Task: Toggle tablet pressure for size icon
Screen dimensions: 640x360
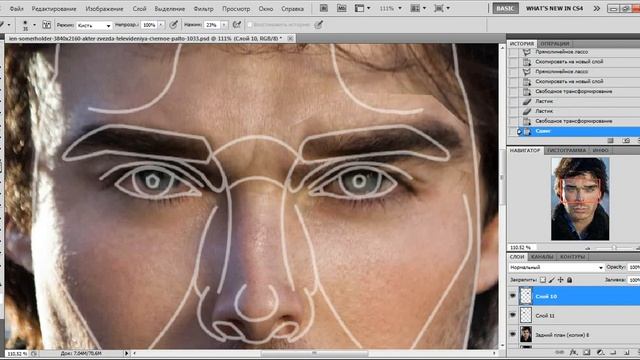Action: coord(318,25)
